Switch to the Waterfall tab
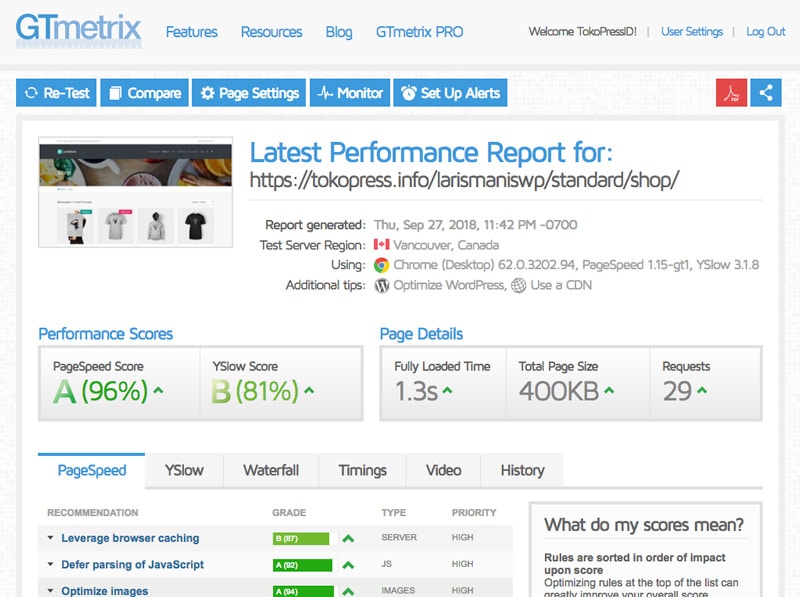This screenshot has width=800, height=597. [271, 470]
